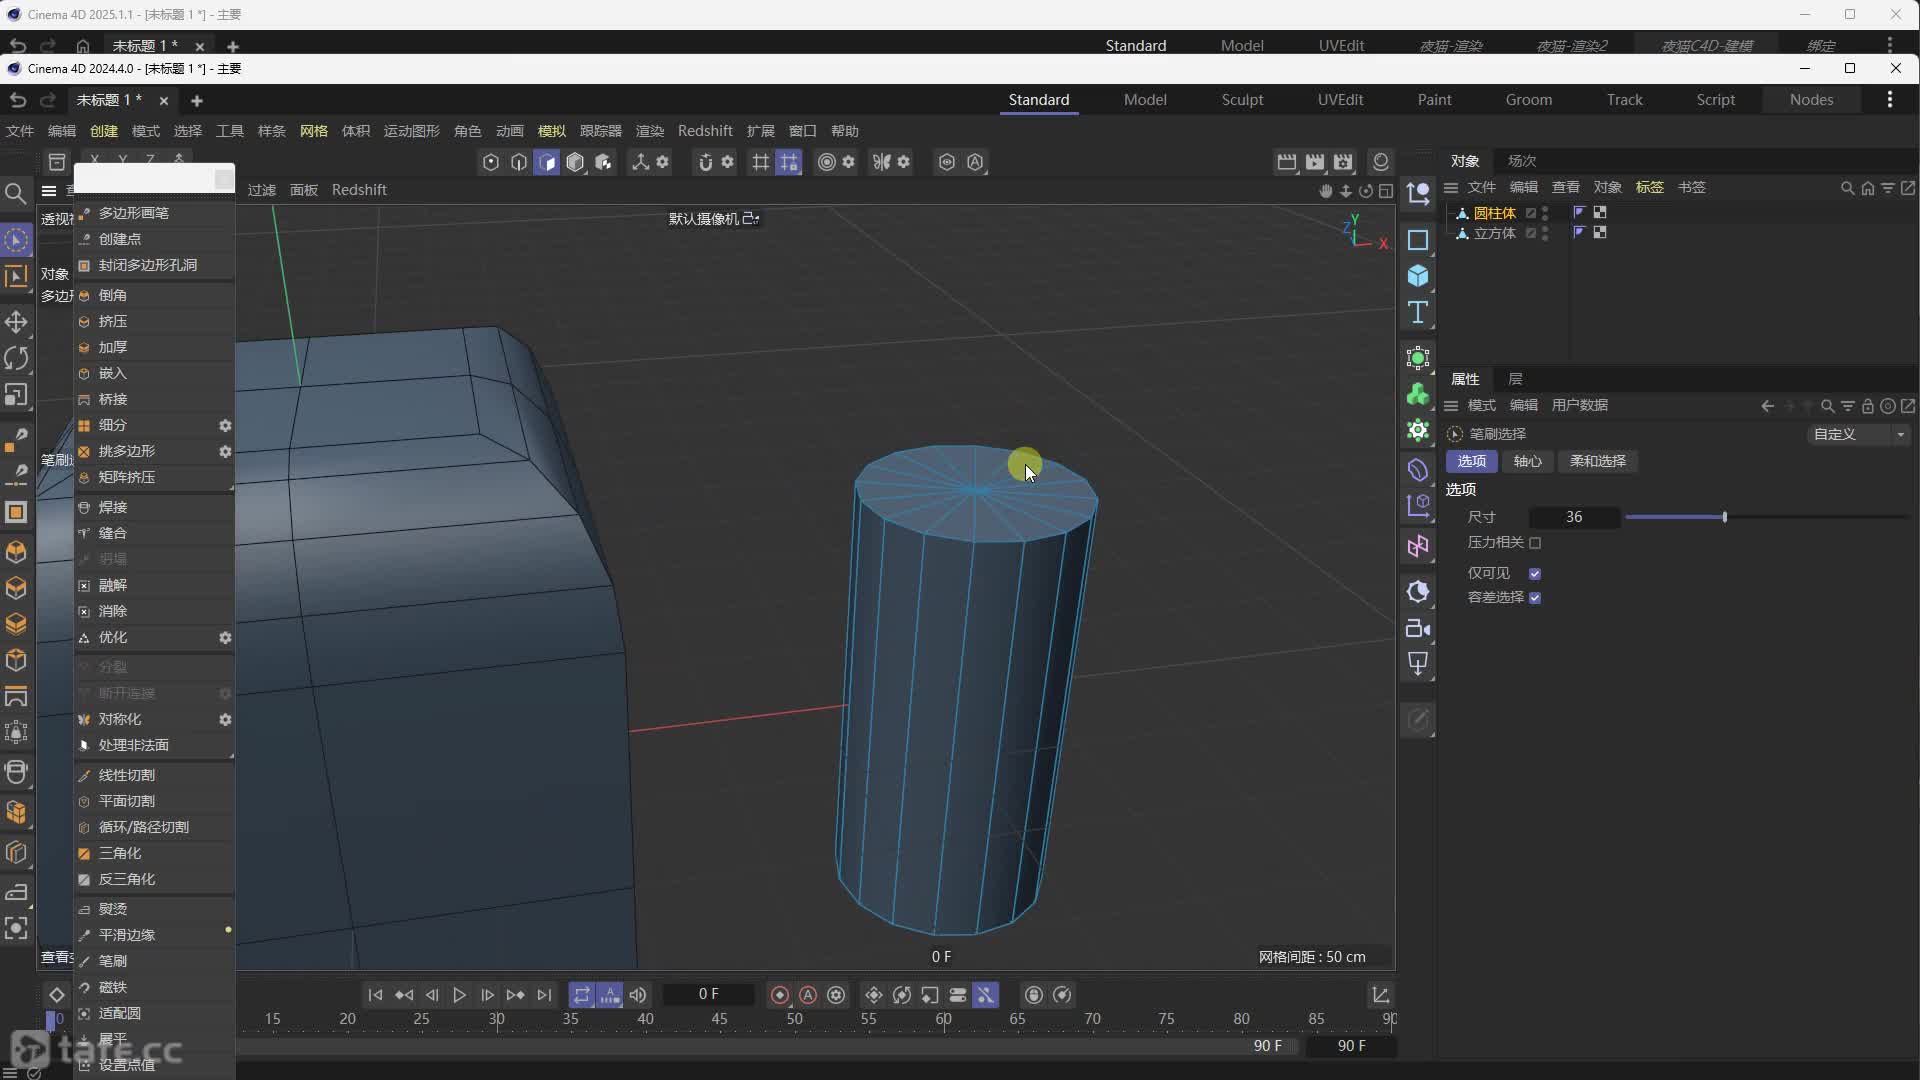Go to the start of the timeline
1920x1080 pixels.
(x=375, y=995)
